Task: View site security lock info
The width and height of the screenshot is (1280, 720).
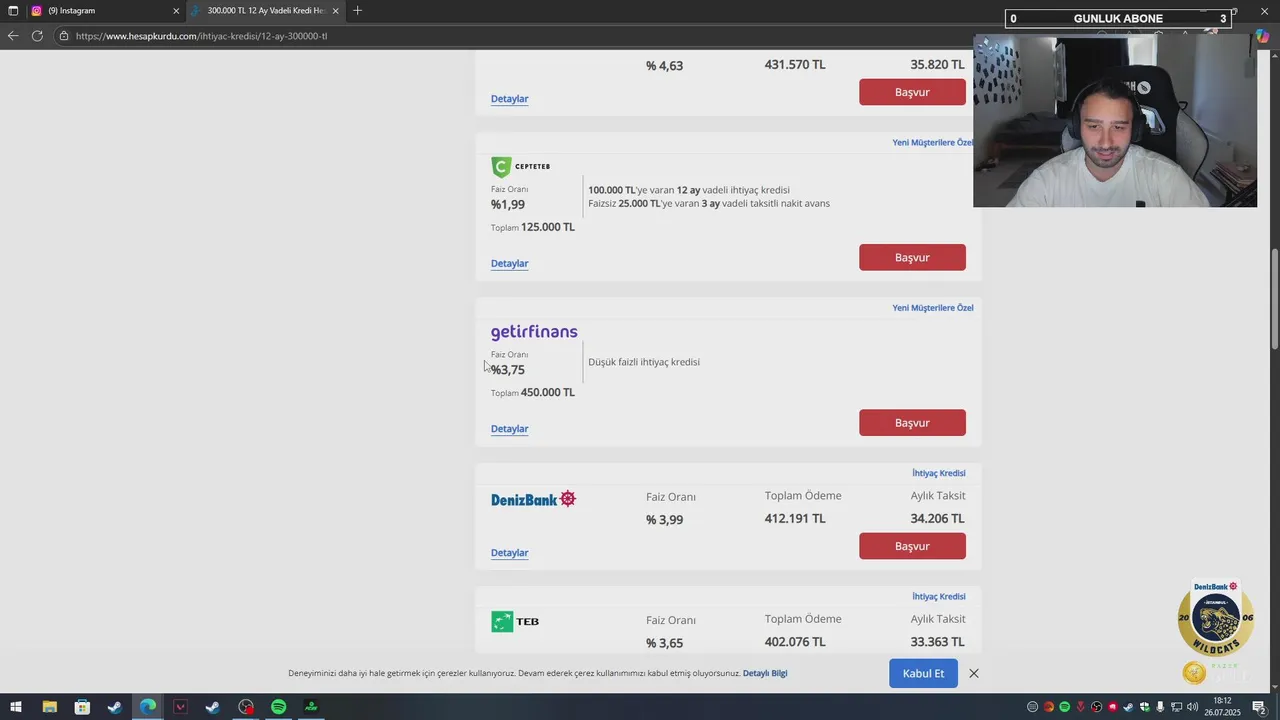Action: point(64,36)
